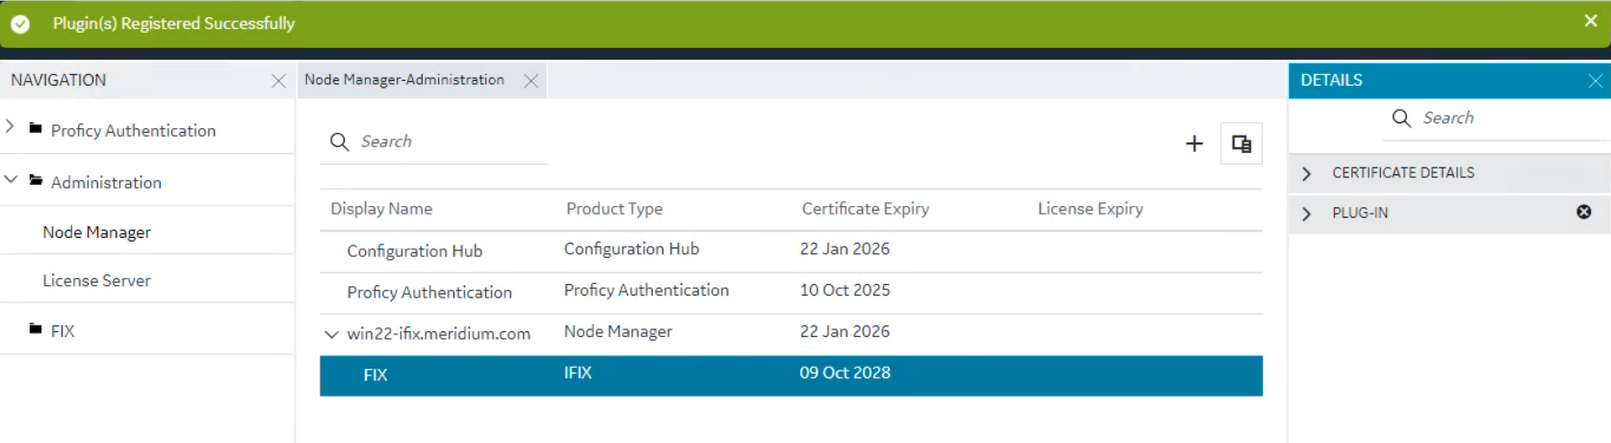Viewport: 1611px width, 443px height.
Task: Click the magnifier icon in DETAILS search
Action: pyautogui.click(x=1401, y=118)
